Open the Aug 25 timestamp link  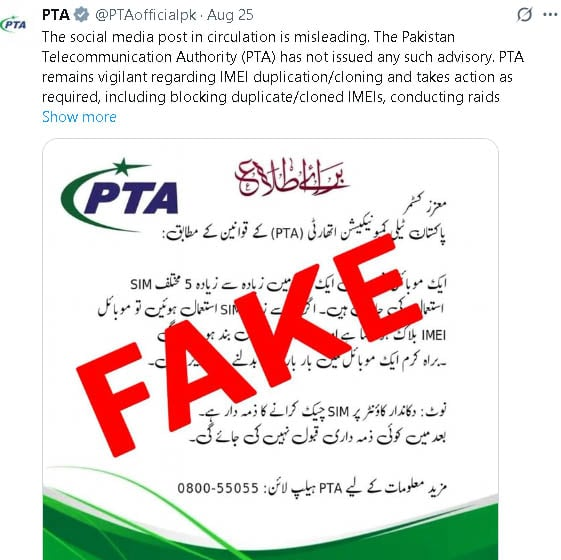(x=230, y=15)
